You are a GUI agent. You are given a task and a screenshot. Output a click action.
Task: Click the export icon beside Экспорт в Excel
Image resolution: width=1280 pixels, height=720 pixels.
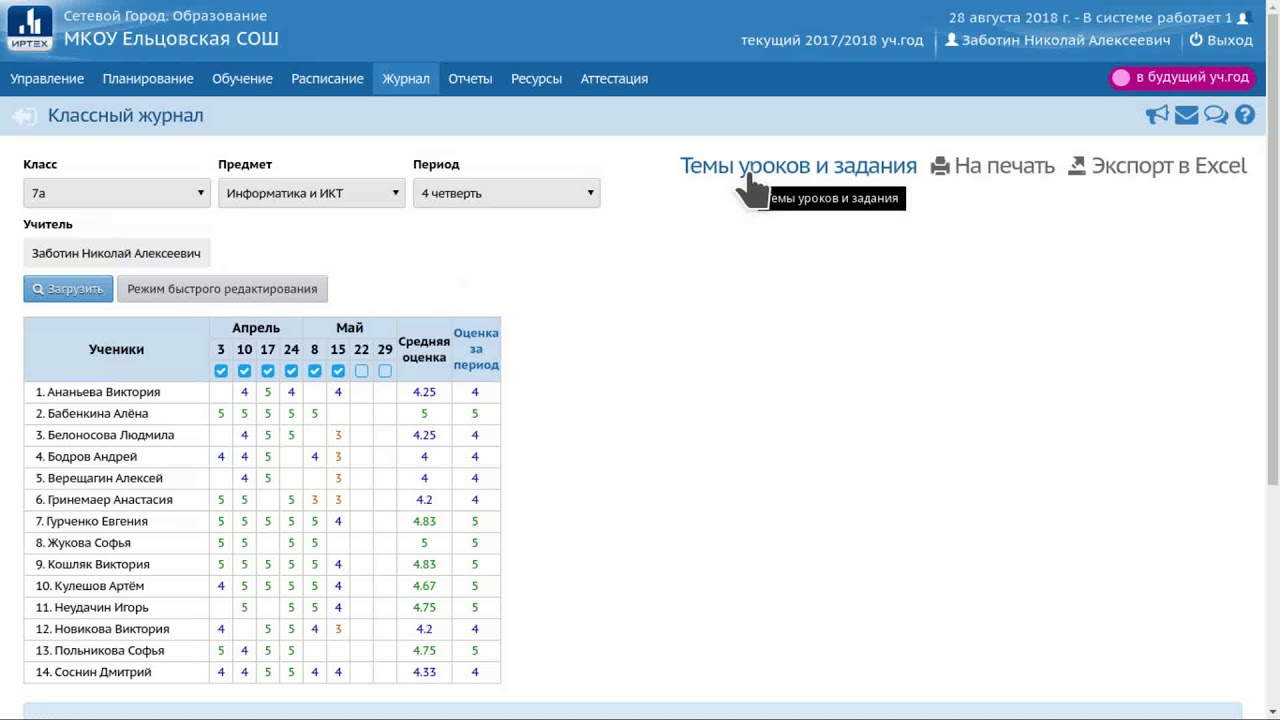[x=1077, y=166]
